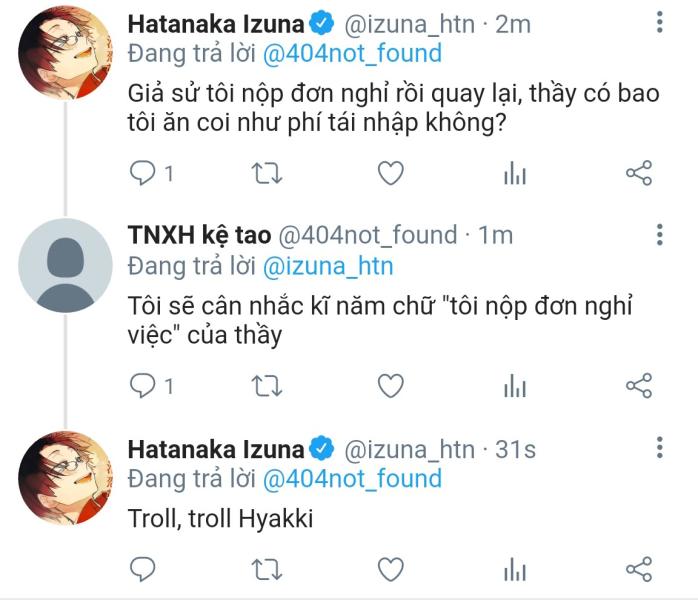The height and width of the screenshot is (600, 698).
Task: Like the first Hatanaka Izuna tweet
Action: point(391,173)
